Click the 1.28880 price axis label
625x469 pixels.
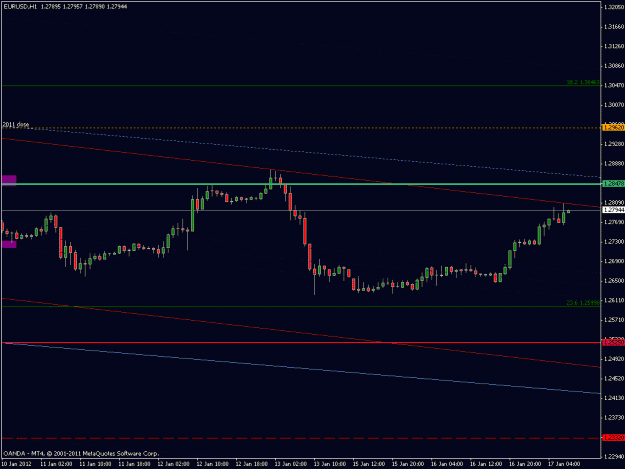pos(614,163)
